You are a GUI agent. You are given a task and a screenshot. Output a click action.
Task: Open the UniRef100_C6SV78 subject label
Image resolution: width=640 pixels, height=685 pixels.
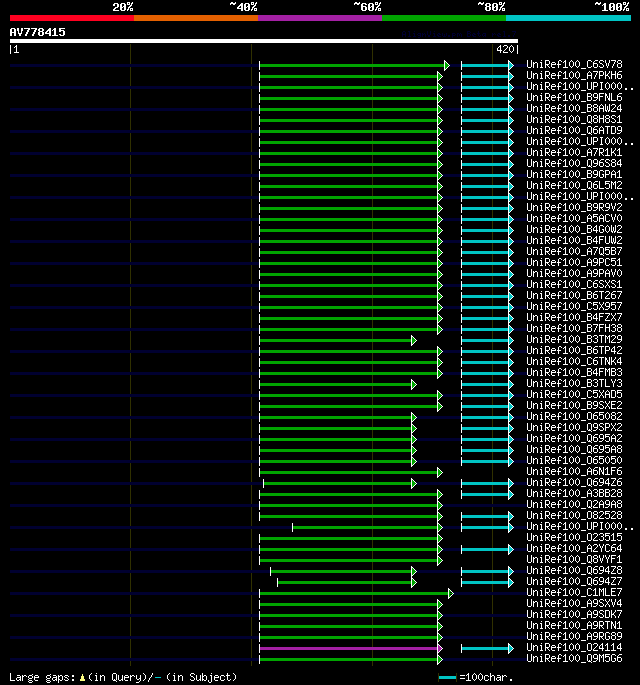coord(574,65)
